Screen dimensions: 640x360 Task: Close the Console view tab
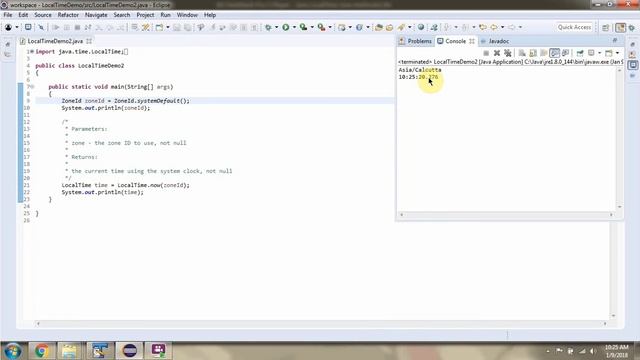[472, 41]
